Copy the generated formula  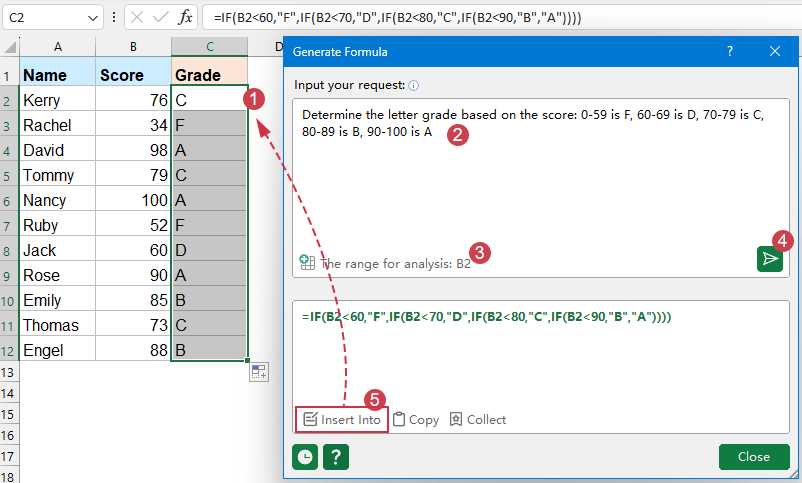(x=415, y=420)
